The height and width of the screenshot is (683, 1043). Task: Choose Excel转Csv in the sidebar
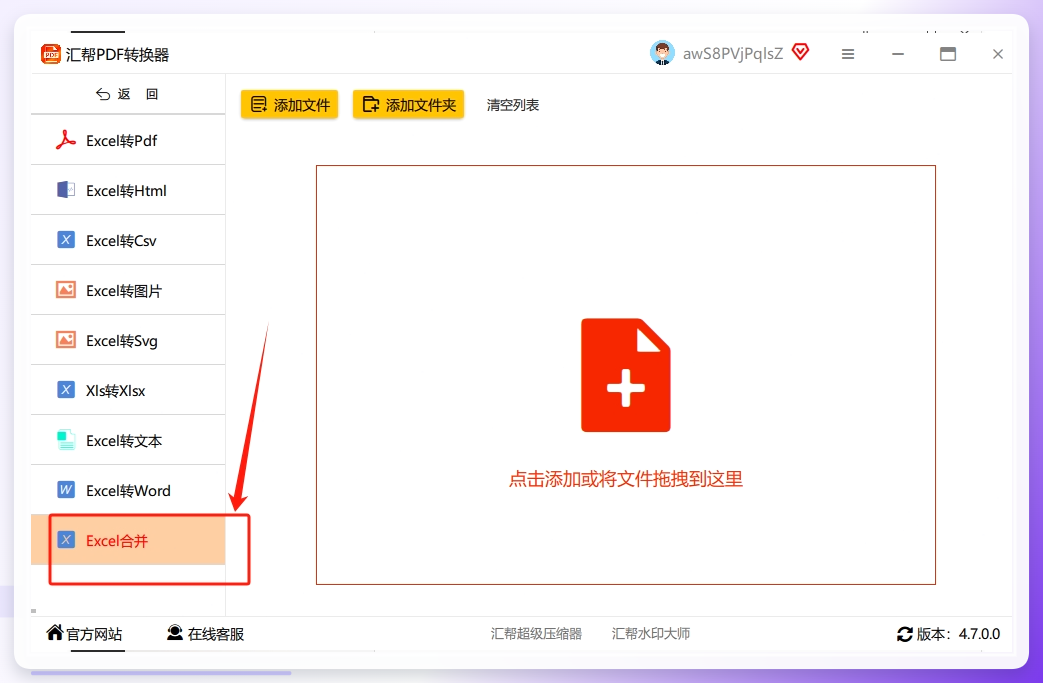click(x=128, y=240)
